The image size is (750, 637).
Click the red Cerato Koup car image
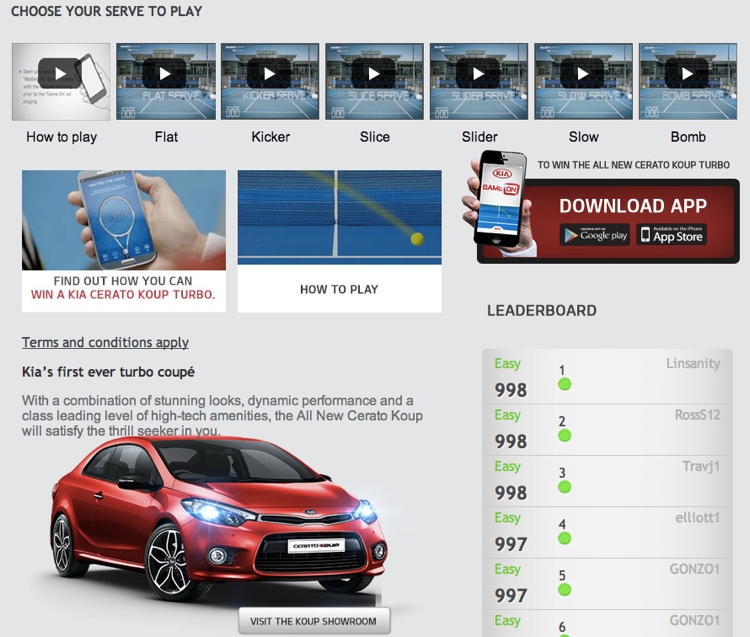pyautogui.click(x=218, y=519)
